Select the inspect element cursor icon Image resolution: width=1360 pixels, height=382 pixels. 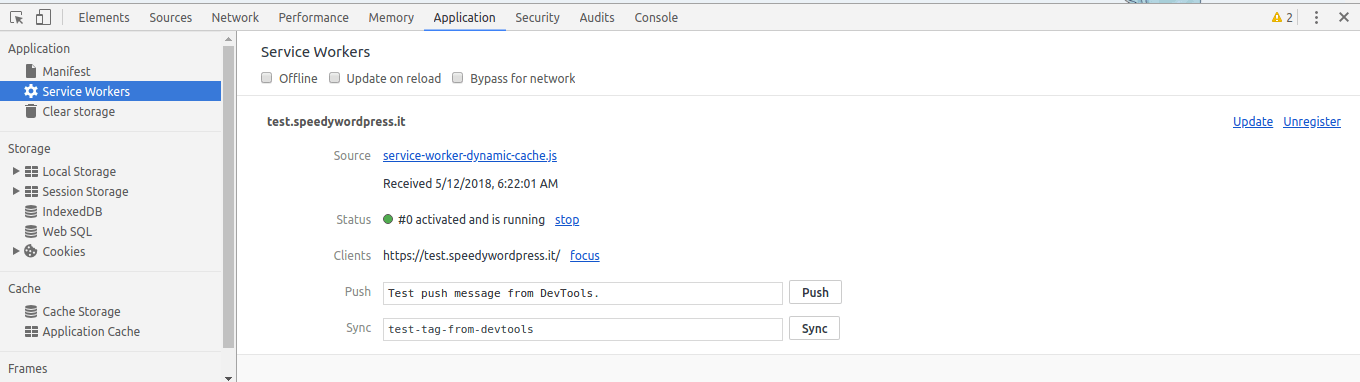tap(16, 17)
